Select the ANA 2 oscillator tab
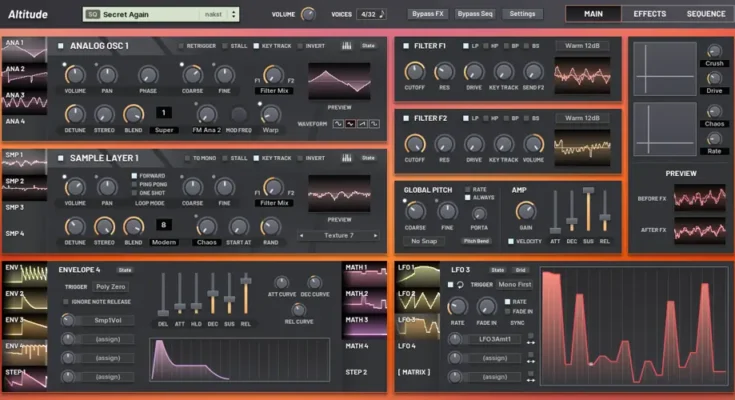The height and width of the screenshot is (400, 735). pos(24,75)
